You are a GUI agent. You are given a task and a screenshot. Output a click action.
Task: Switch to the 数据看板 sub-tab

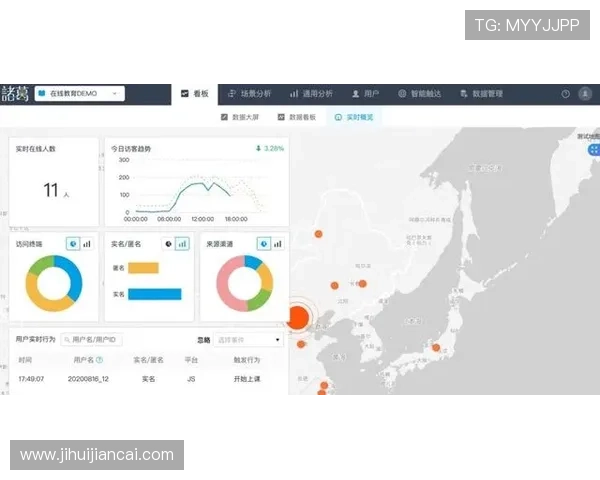[297, 117]
